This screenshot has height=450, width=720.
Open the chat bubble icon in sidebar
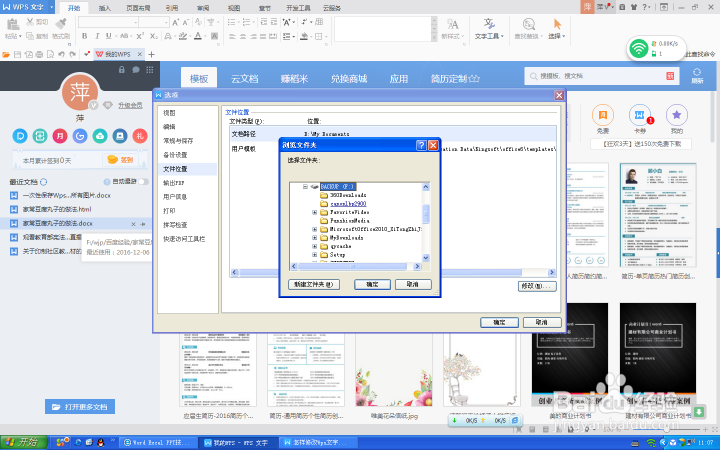(x=136, y=70)
